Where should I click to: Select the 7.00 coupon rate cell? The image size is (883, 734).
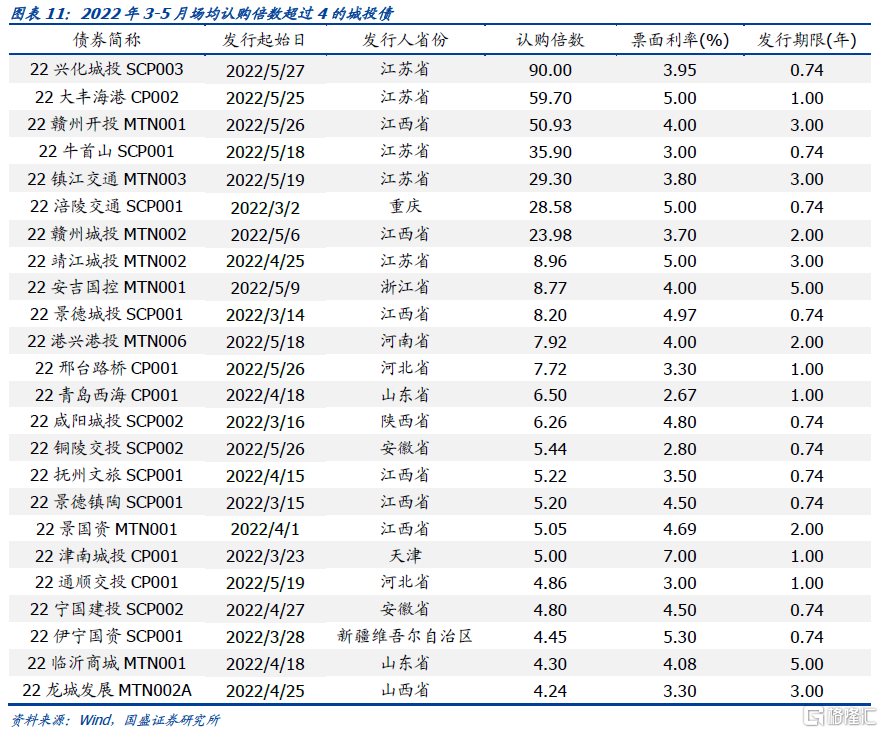tap(680, 555)
